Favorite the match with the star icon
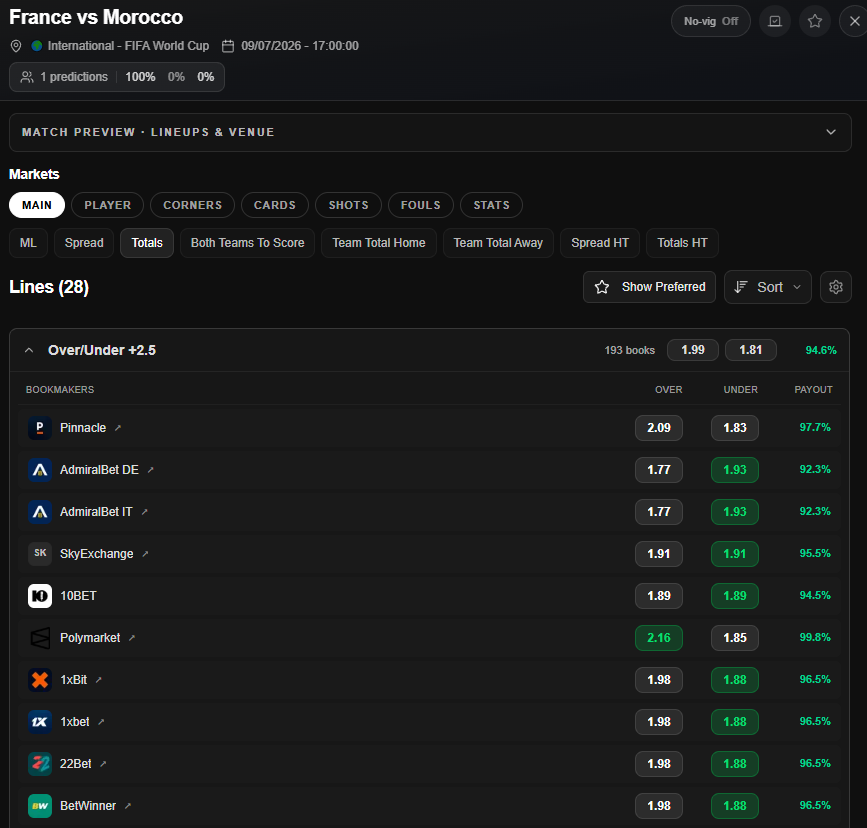Screen dimensions: 867x828 (814, 22)
